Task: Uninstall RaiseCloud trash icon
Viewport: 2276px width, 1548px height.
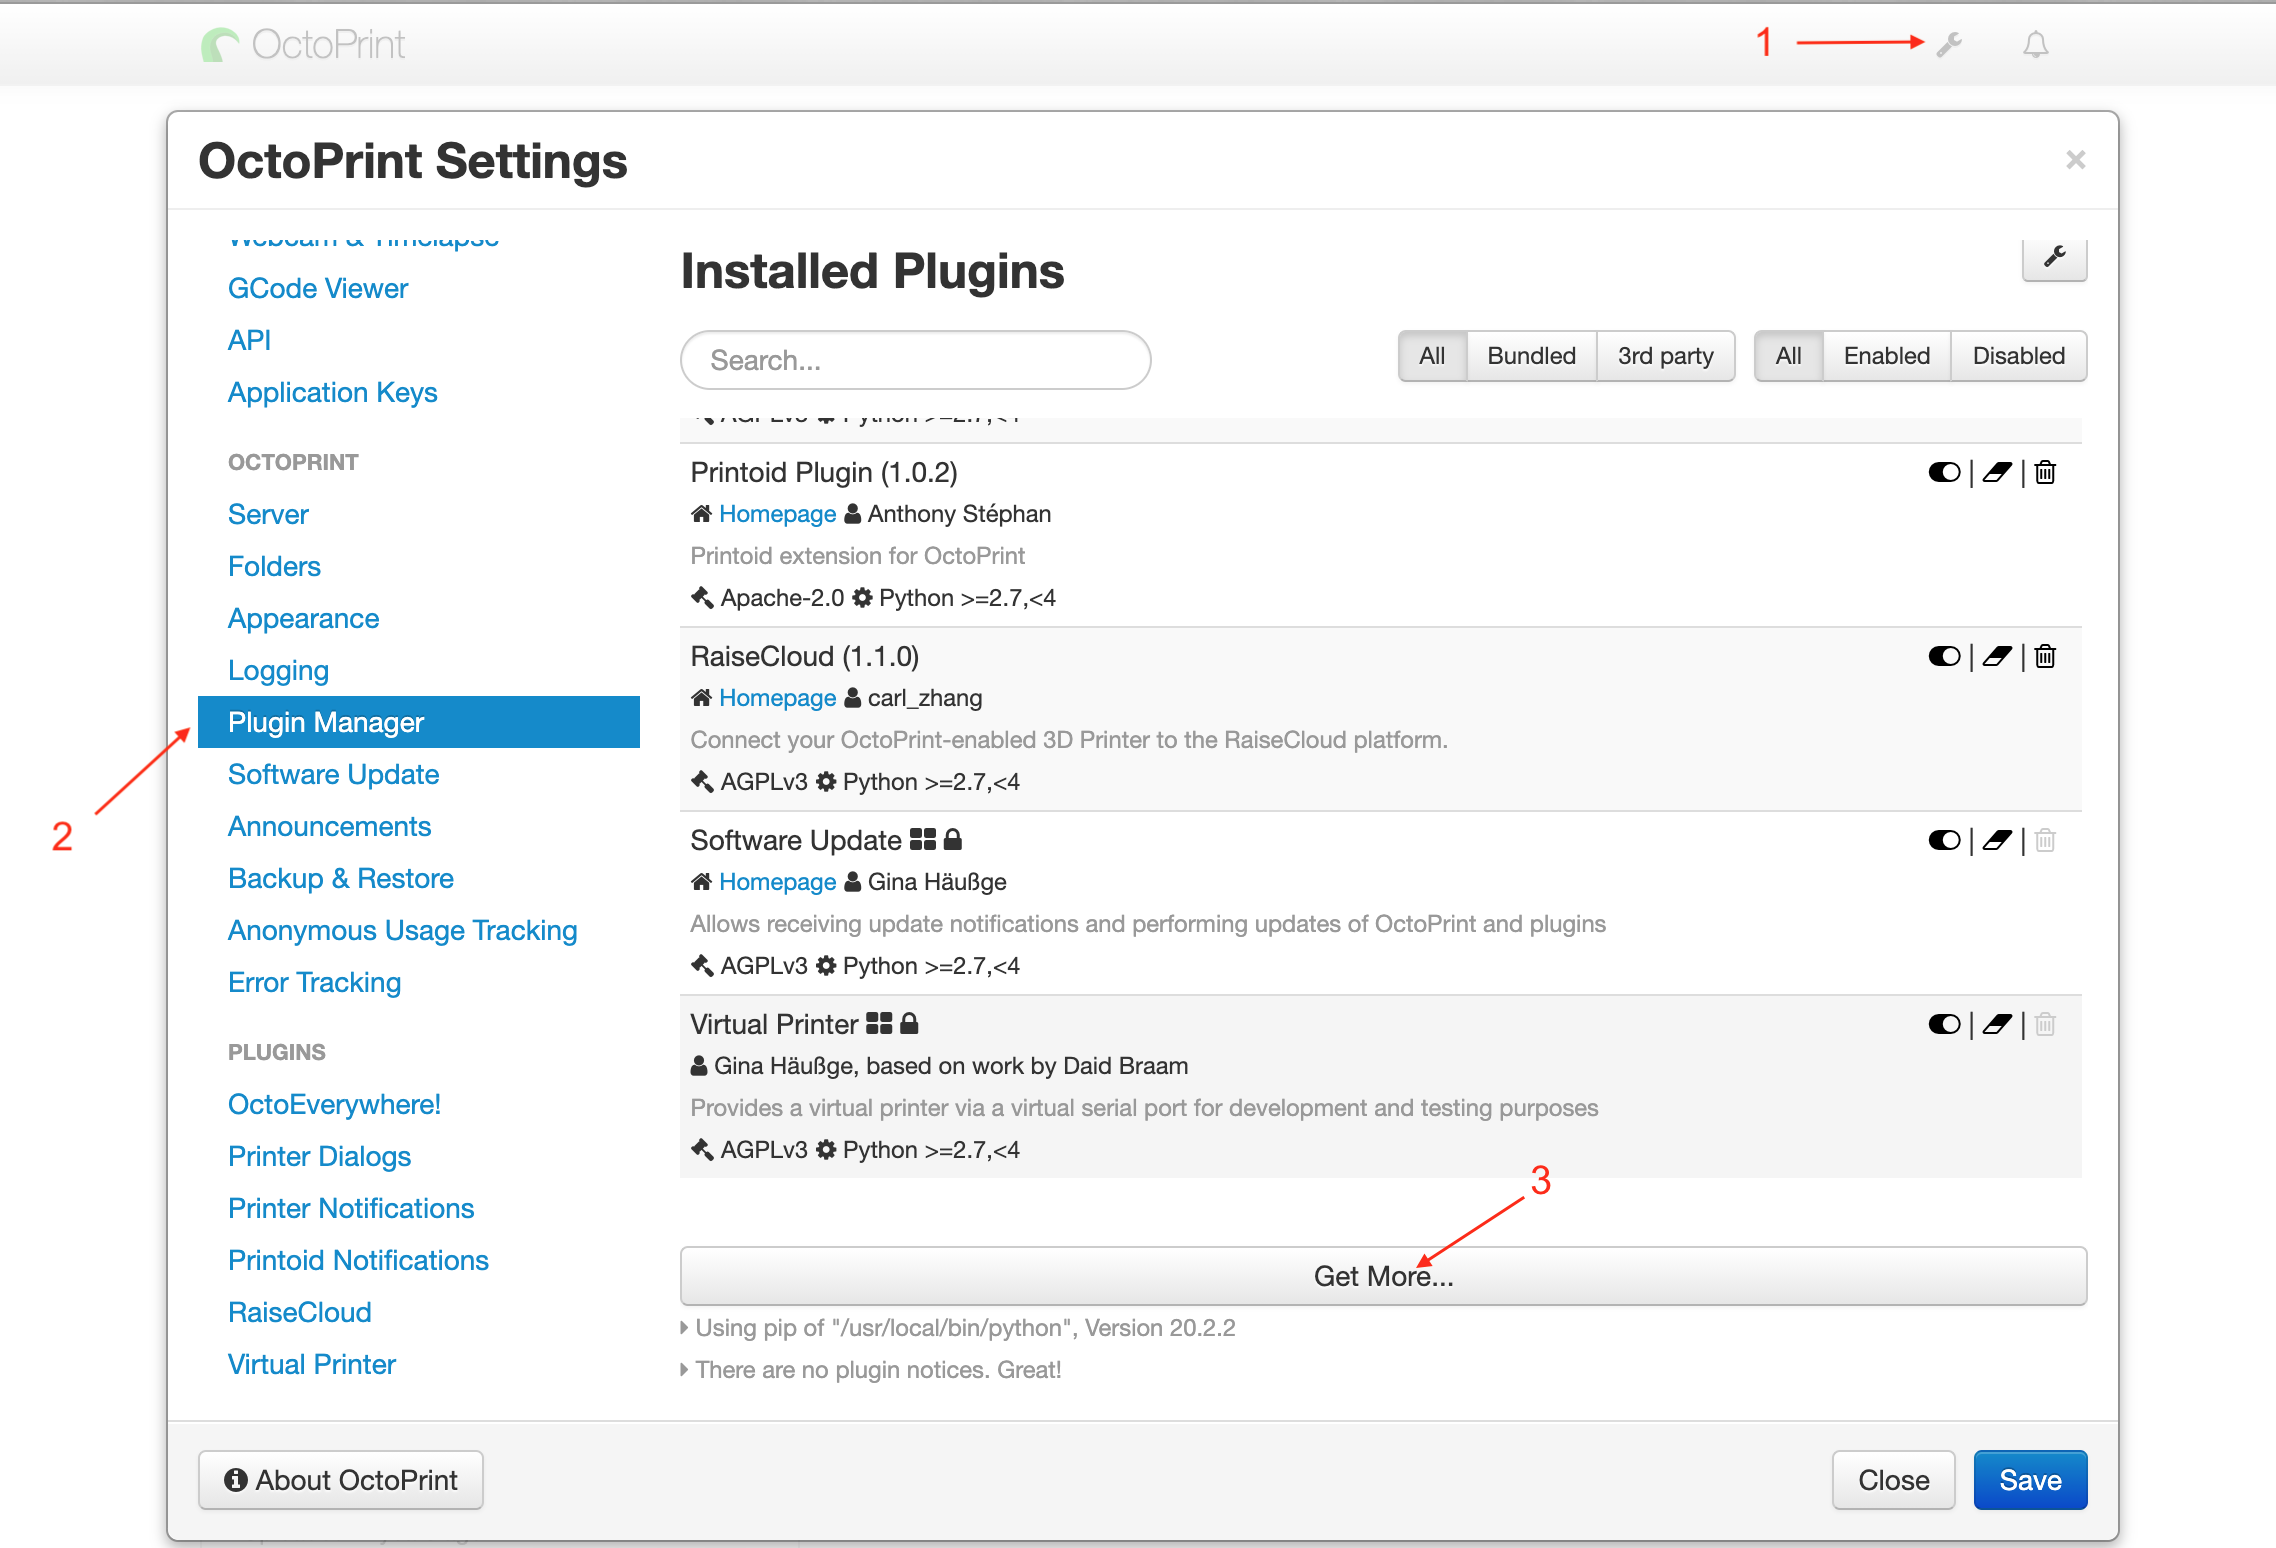Action: pyautogui.click(x=2045, y=656)
